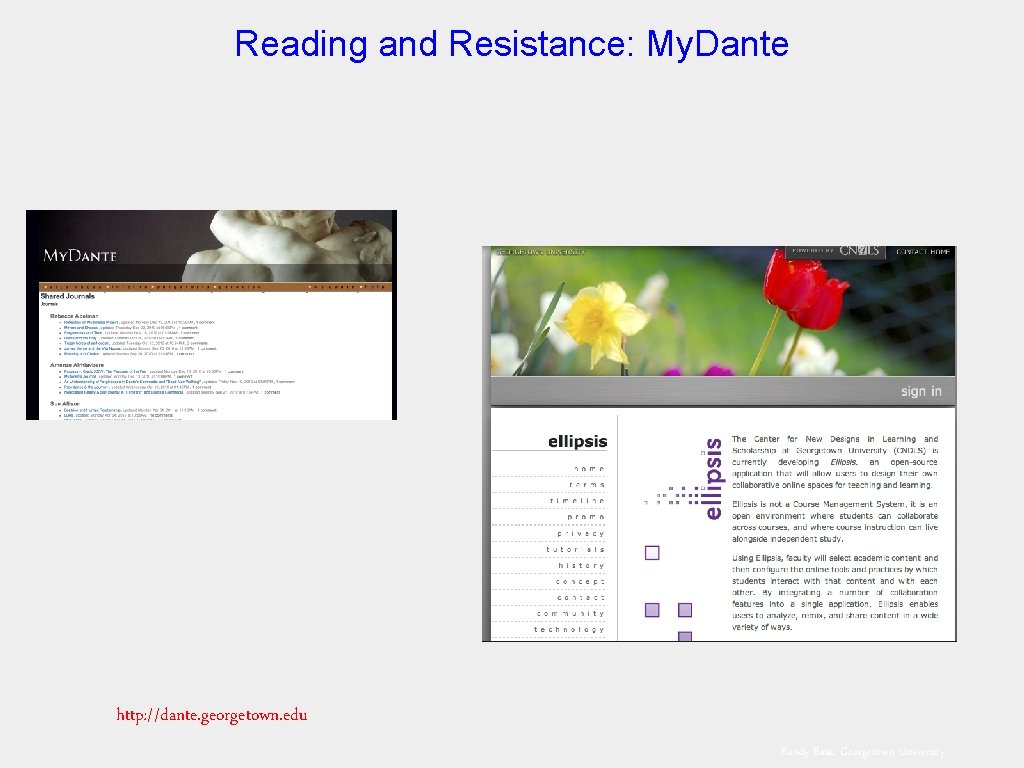The image size is (1024, 768).
Task: Click the single outlined purple square icon
Action: 652,551
